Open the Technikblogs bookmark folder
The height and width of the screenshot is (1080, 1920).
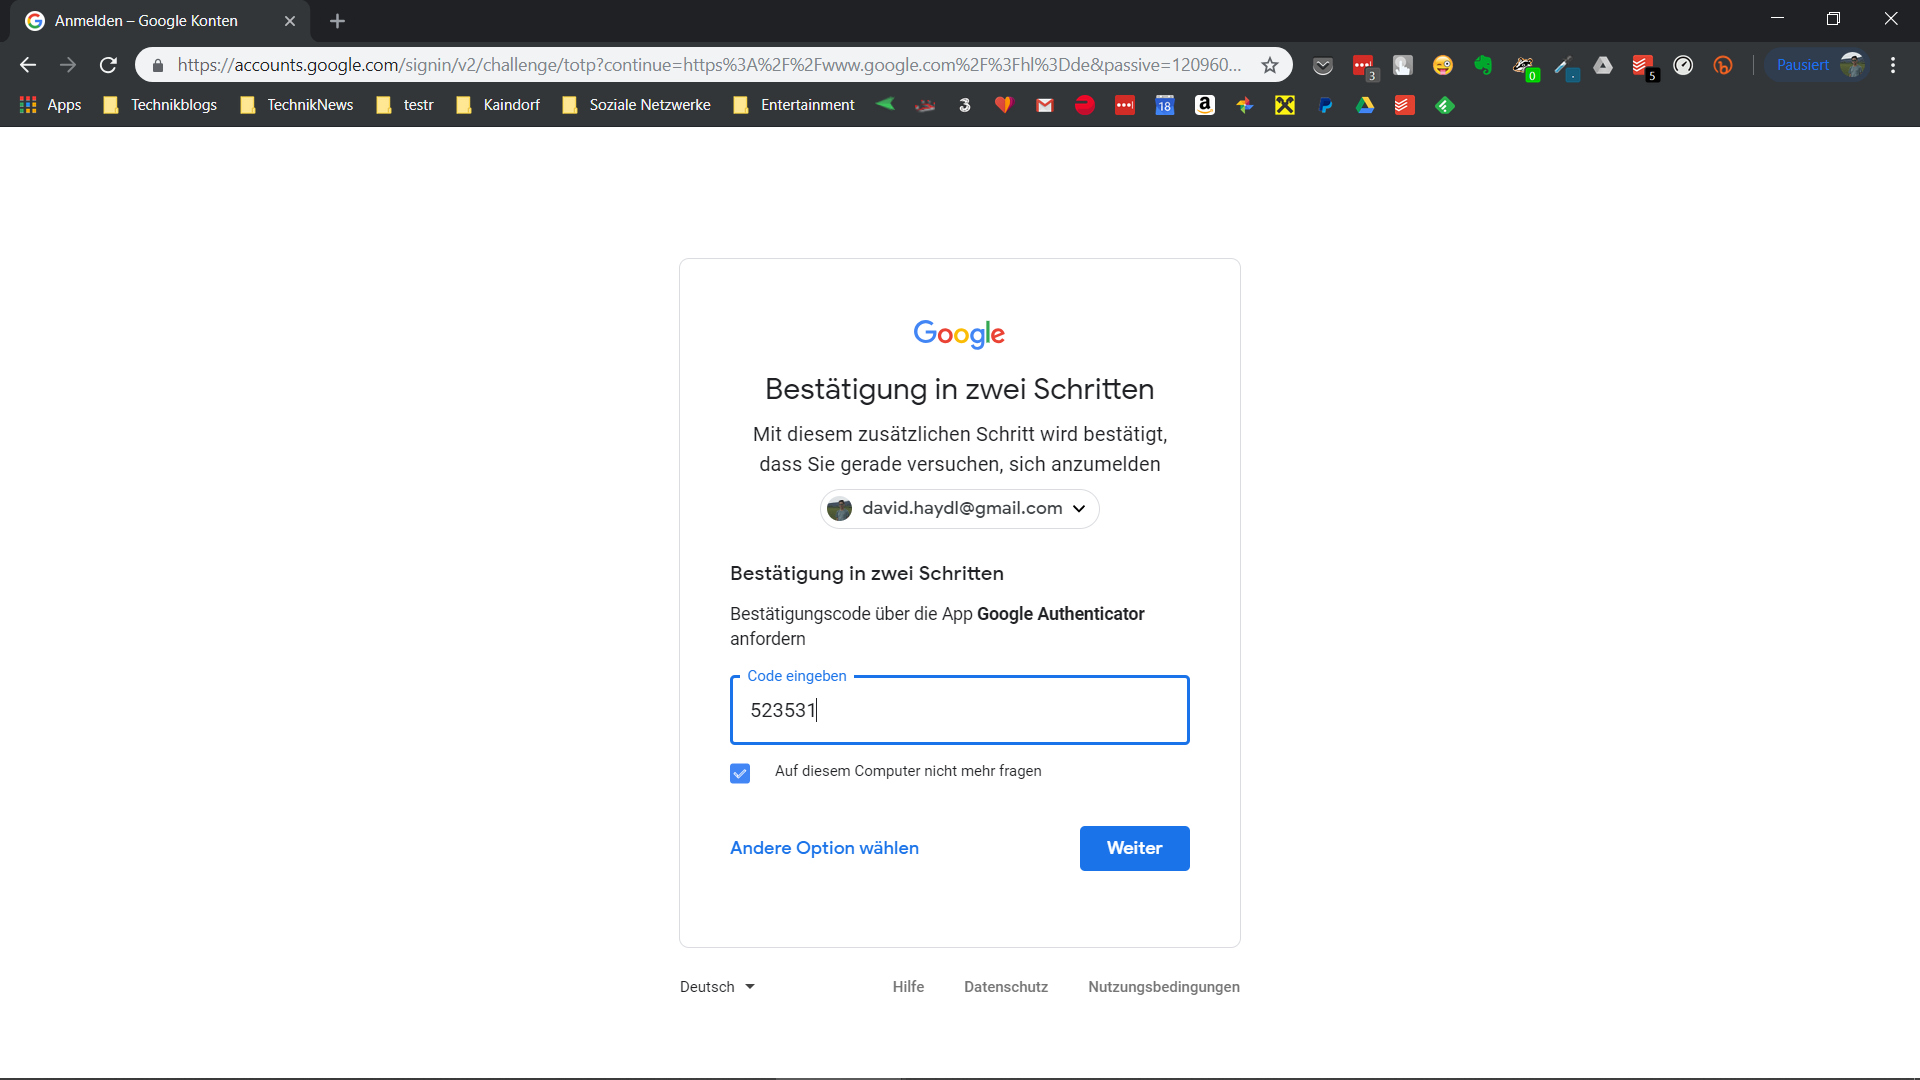[160, 105]
